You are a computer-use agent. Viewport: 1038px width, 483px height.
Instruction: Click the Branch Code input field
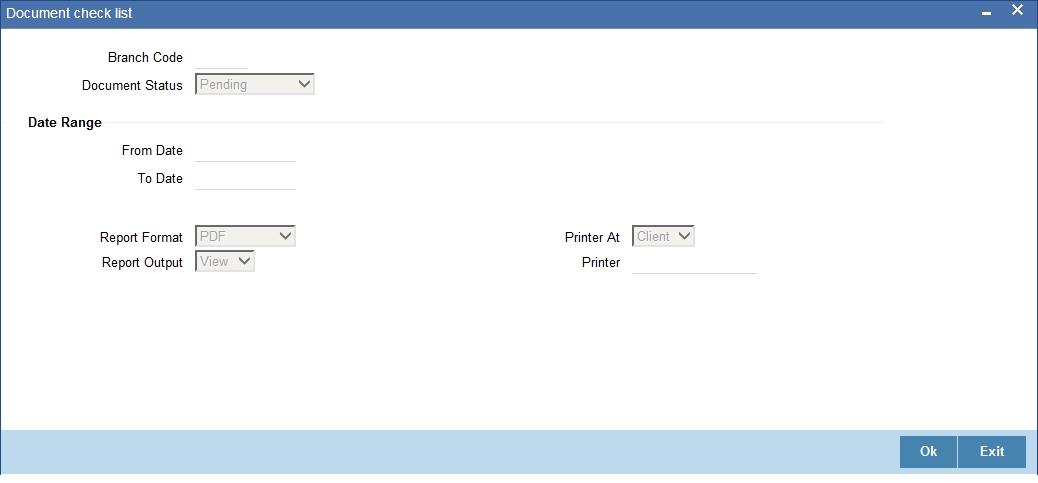pos(221,58)
